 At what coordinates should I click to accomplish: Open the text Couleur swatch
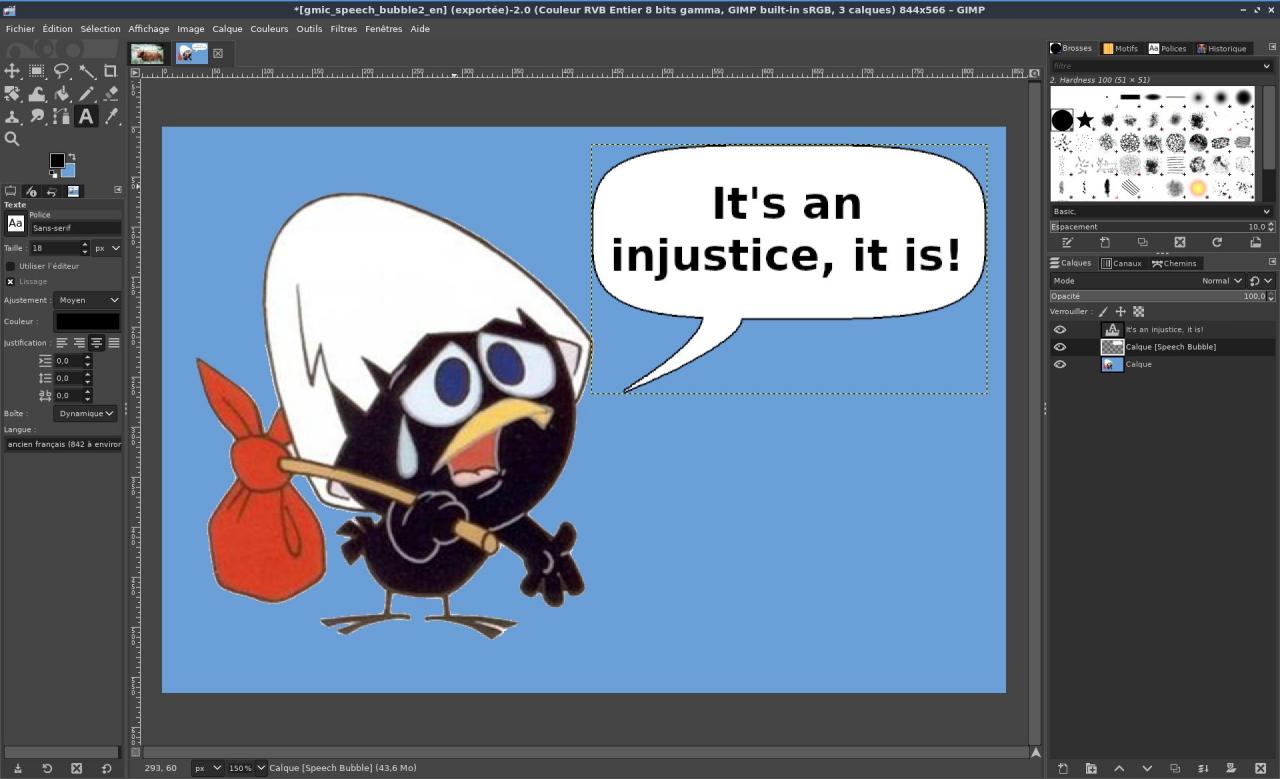[88, 321]
